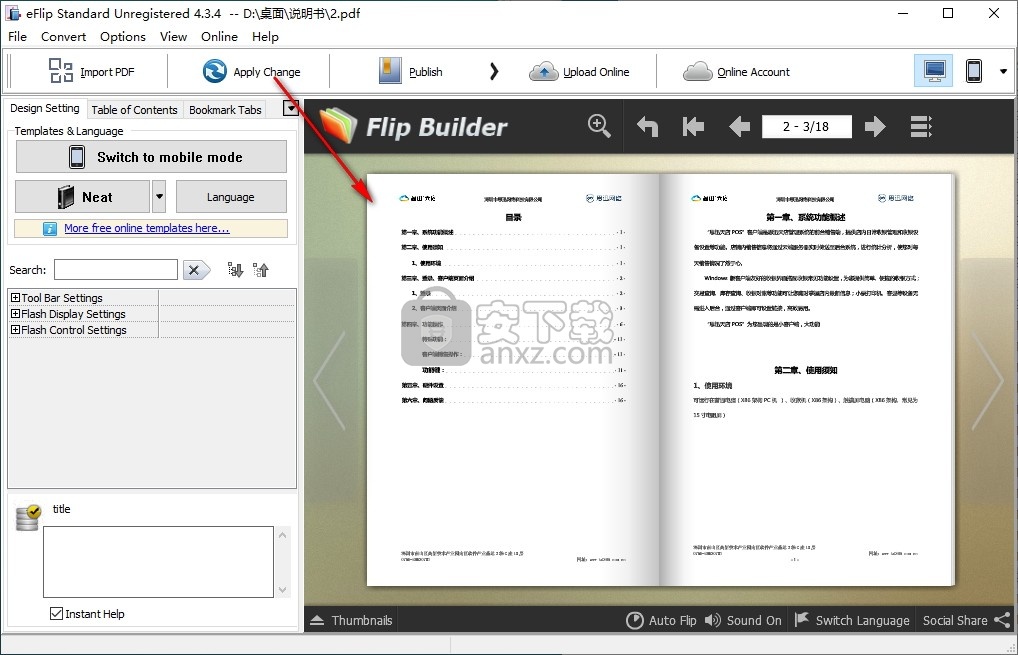This screenshot has width=1018, height=655.
Task: Open the Neat template dropdown arrow
Action: coord(159,197)
